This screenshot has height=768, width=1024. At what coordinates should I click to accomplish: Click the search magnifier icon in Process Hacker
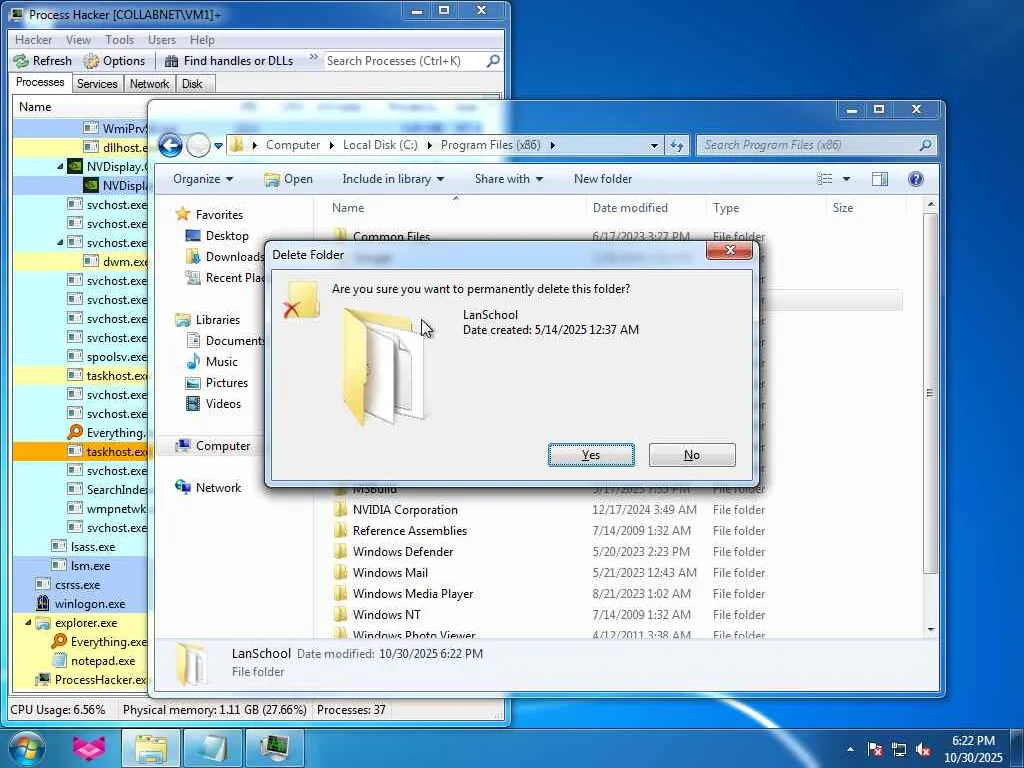(x=494, y=61)
